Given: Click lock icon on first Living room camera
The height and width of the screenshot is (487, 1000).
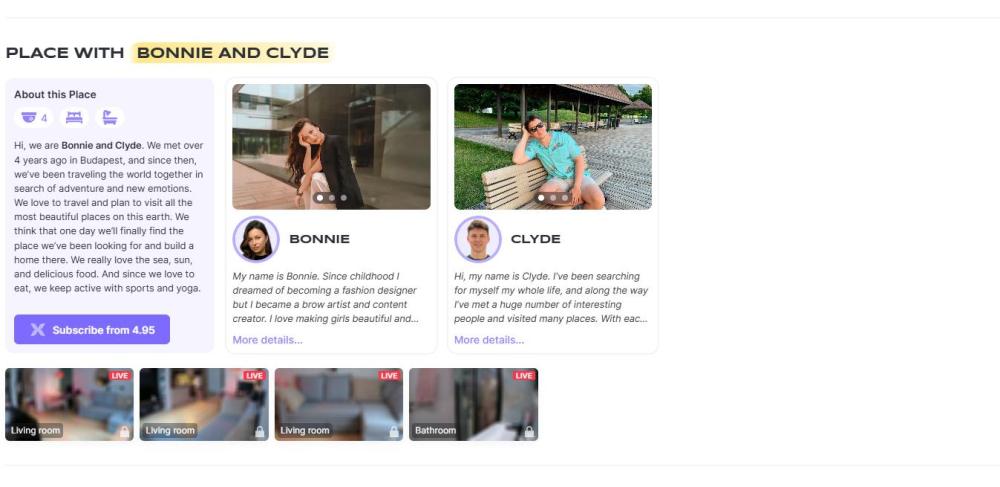Looking at the screenshot, I should 124,432.
